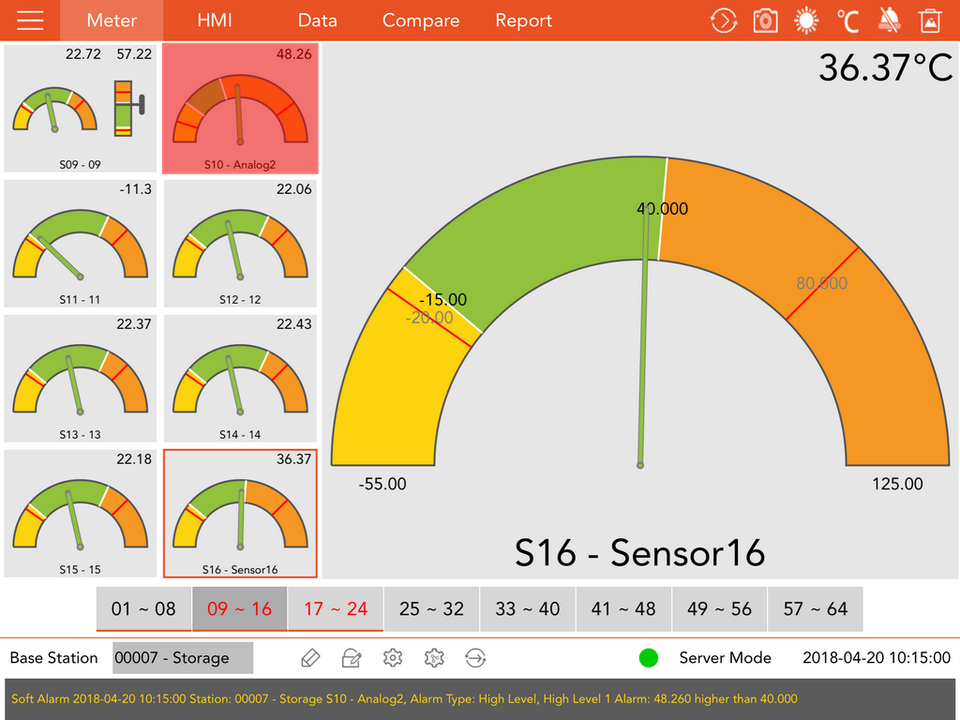The height and width of the screenshot is (720, 960).
Task: Click the pencil edit icon
Action: click(x=310, y=658)
